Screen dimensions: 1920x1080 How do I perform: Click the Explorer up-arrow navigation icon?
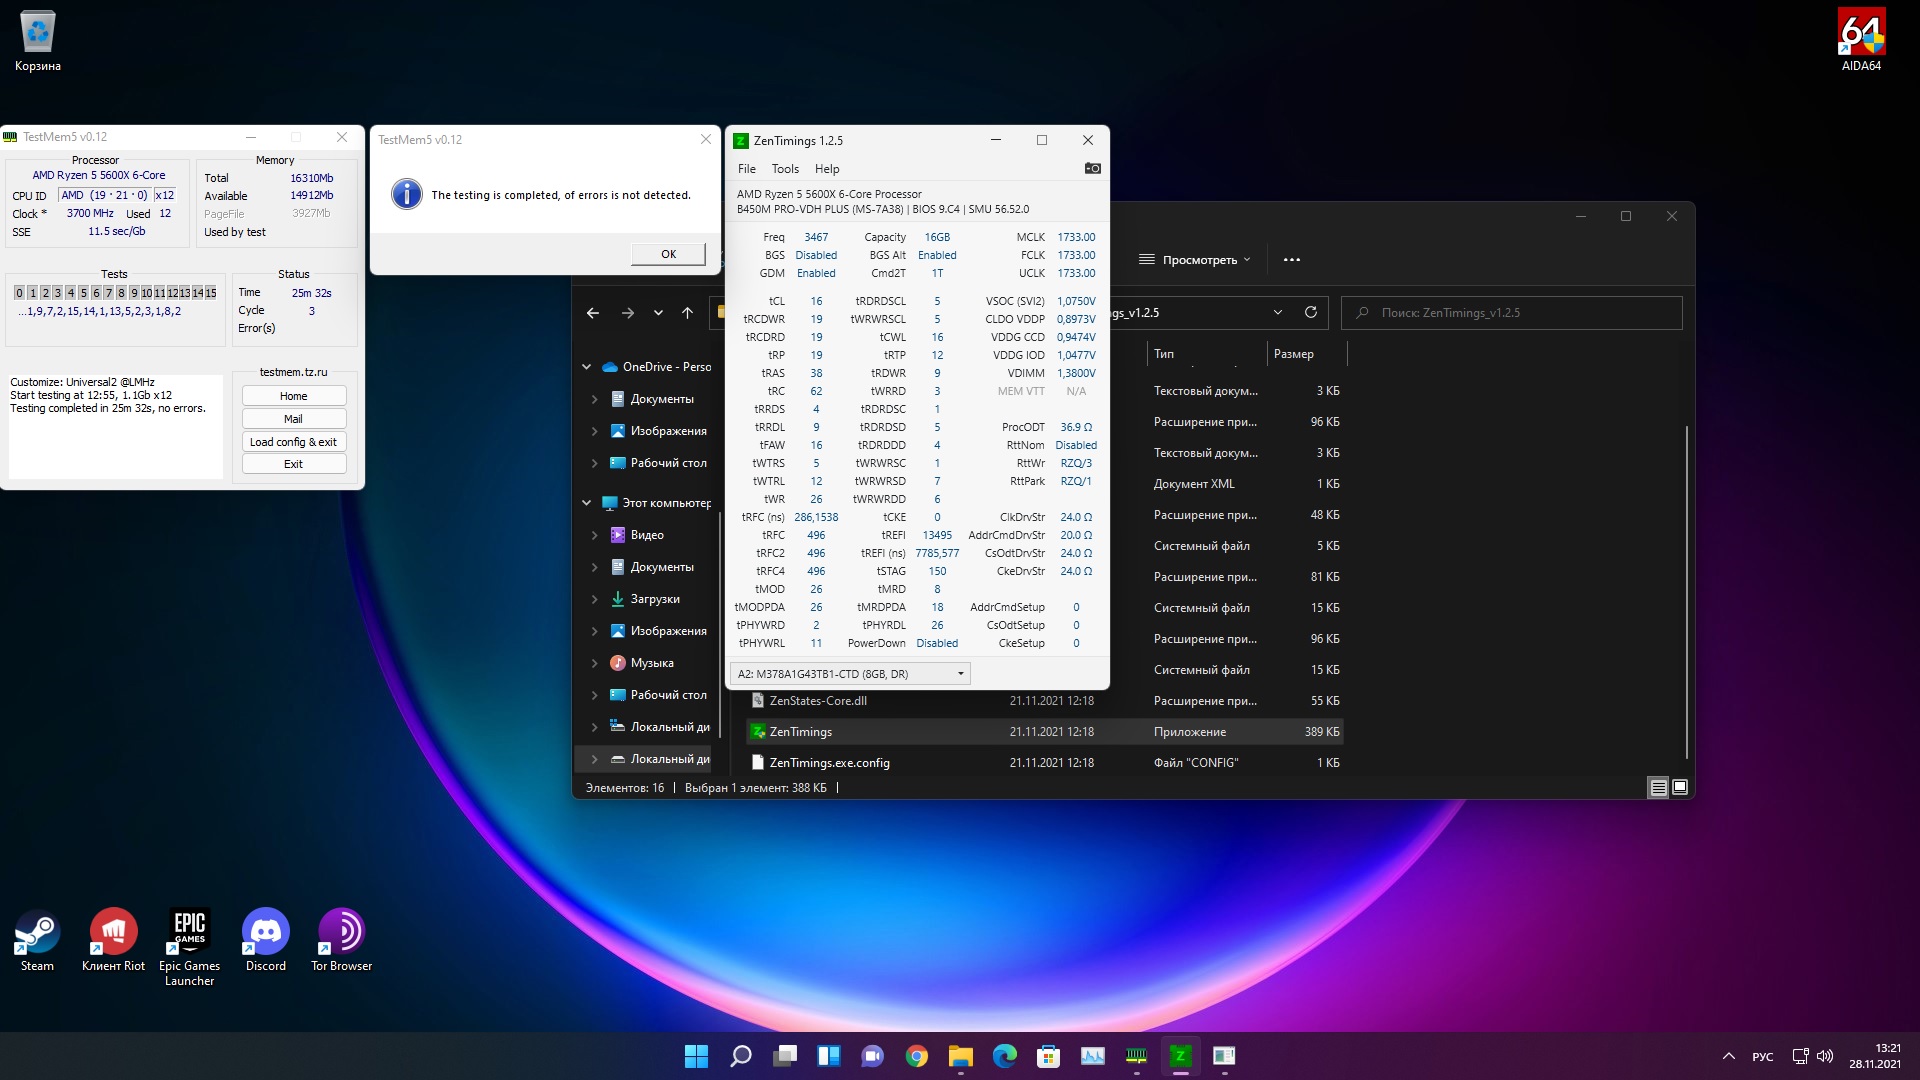(x=687, y=313)
